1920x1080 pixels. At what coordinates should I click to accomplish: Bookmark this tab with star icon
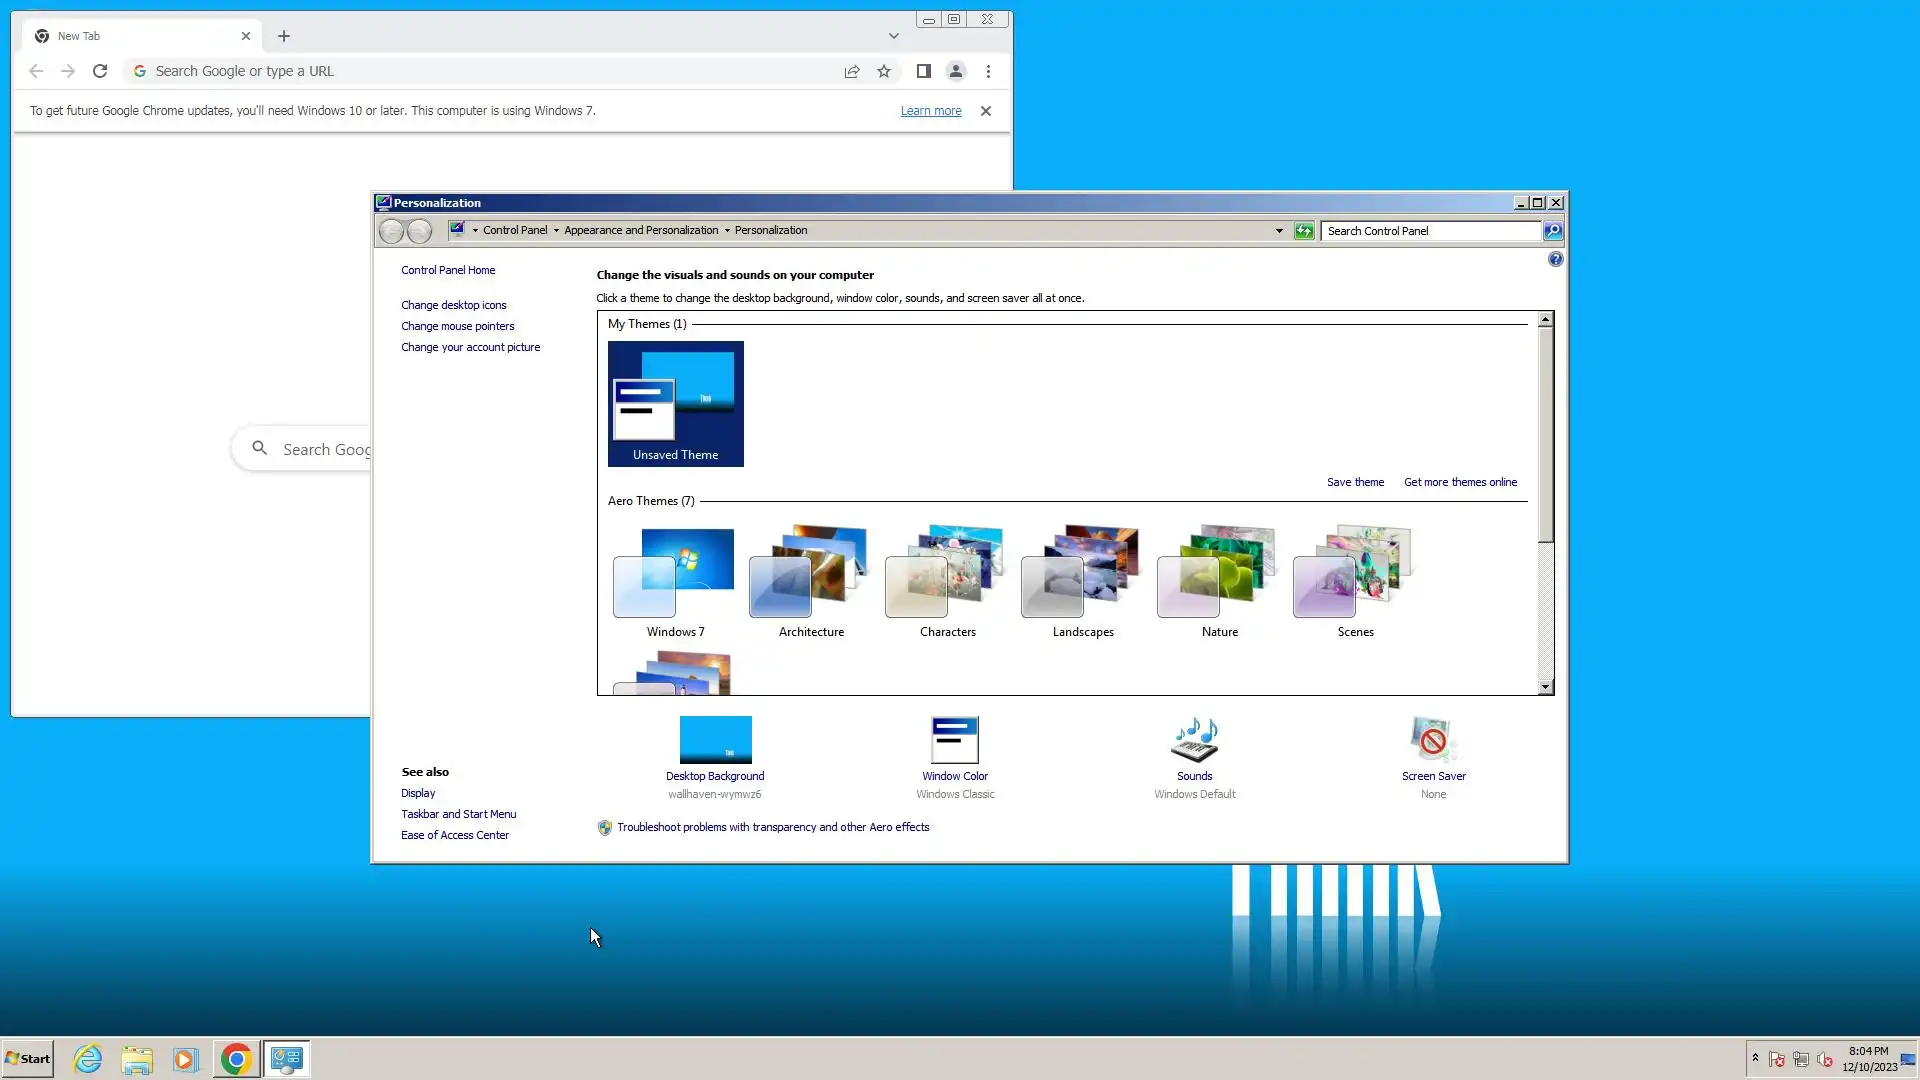coord(884,71)
